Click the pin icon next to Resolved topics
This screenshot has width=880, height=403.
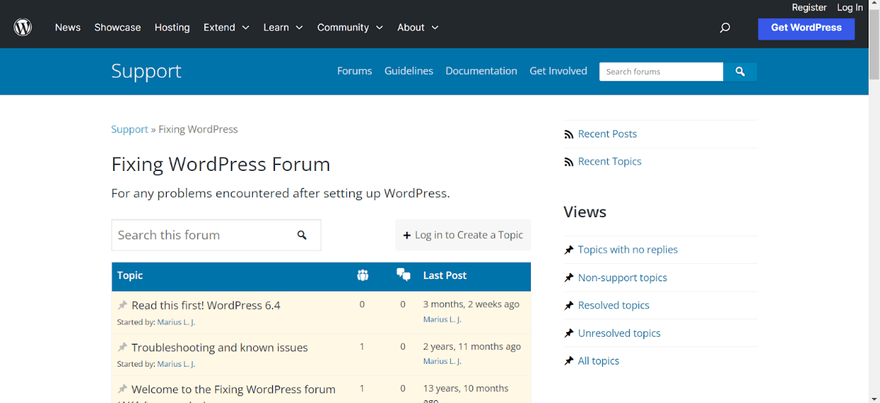point(569,305)
